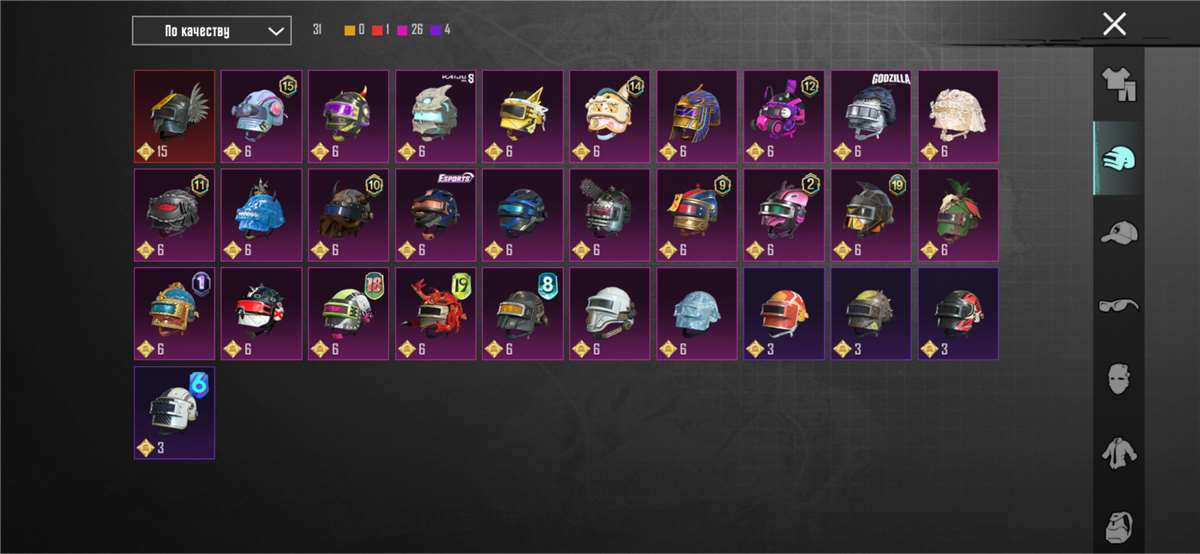This screenshot has width=1200, height=554.
Task: Select the pink bunny-eared helmet badge 12
Action: click(x=784, y=116)
